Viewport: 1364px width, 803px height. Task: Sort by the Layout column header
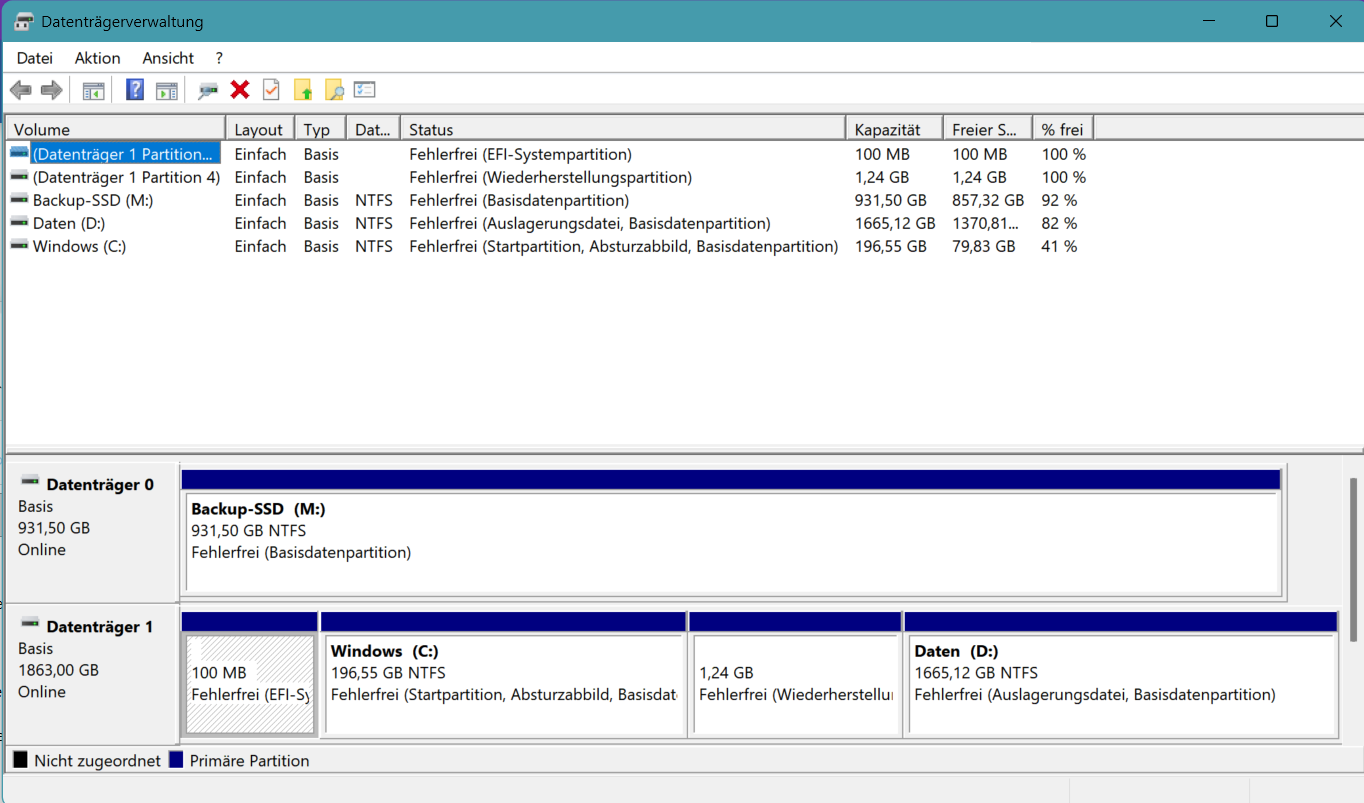(260, 129)
